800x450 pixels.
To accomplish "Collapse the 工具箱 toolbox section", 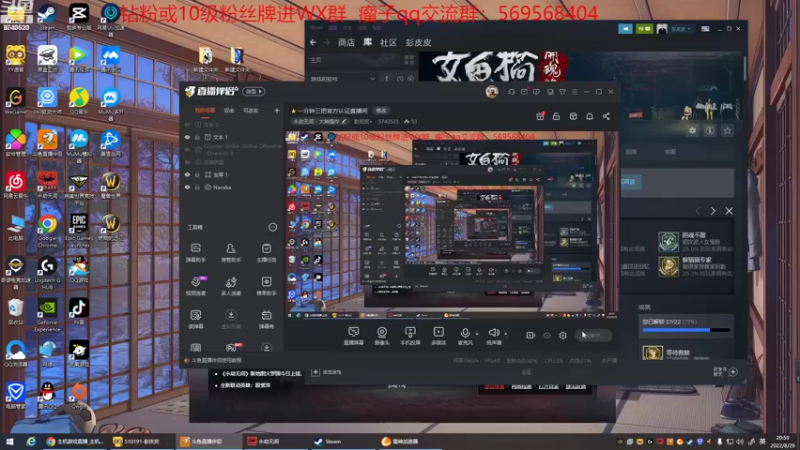I will click(x=272, y=227).
